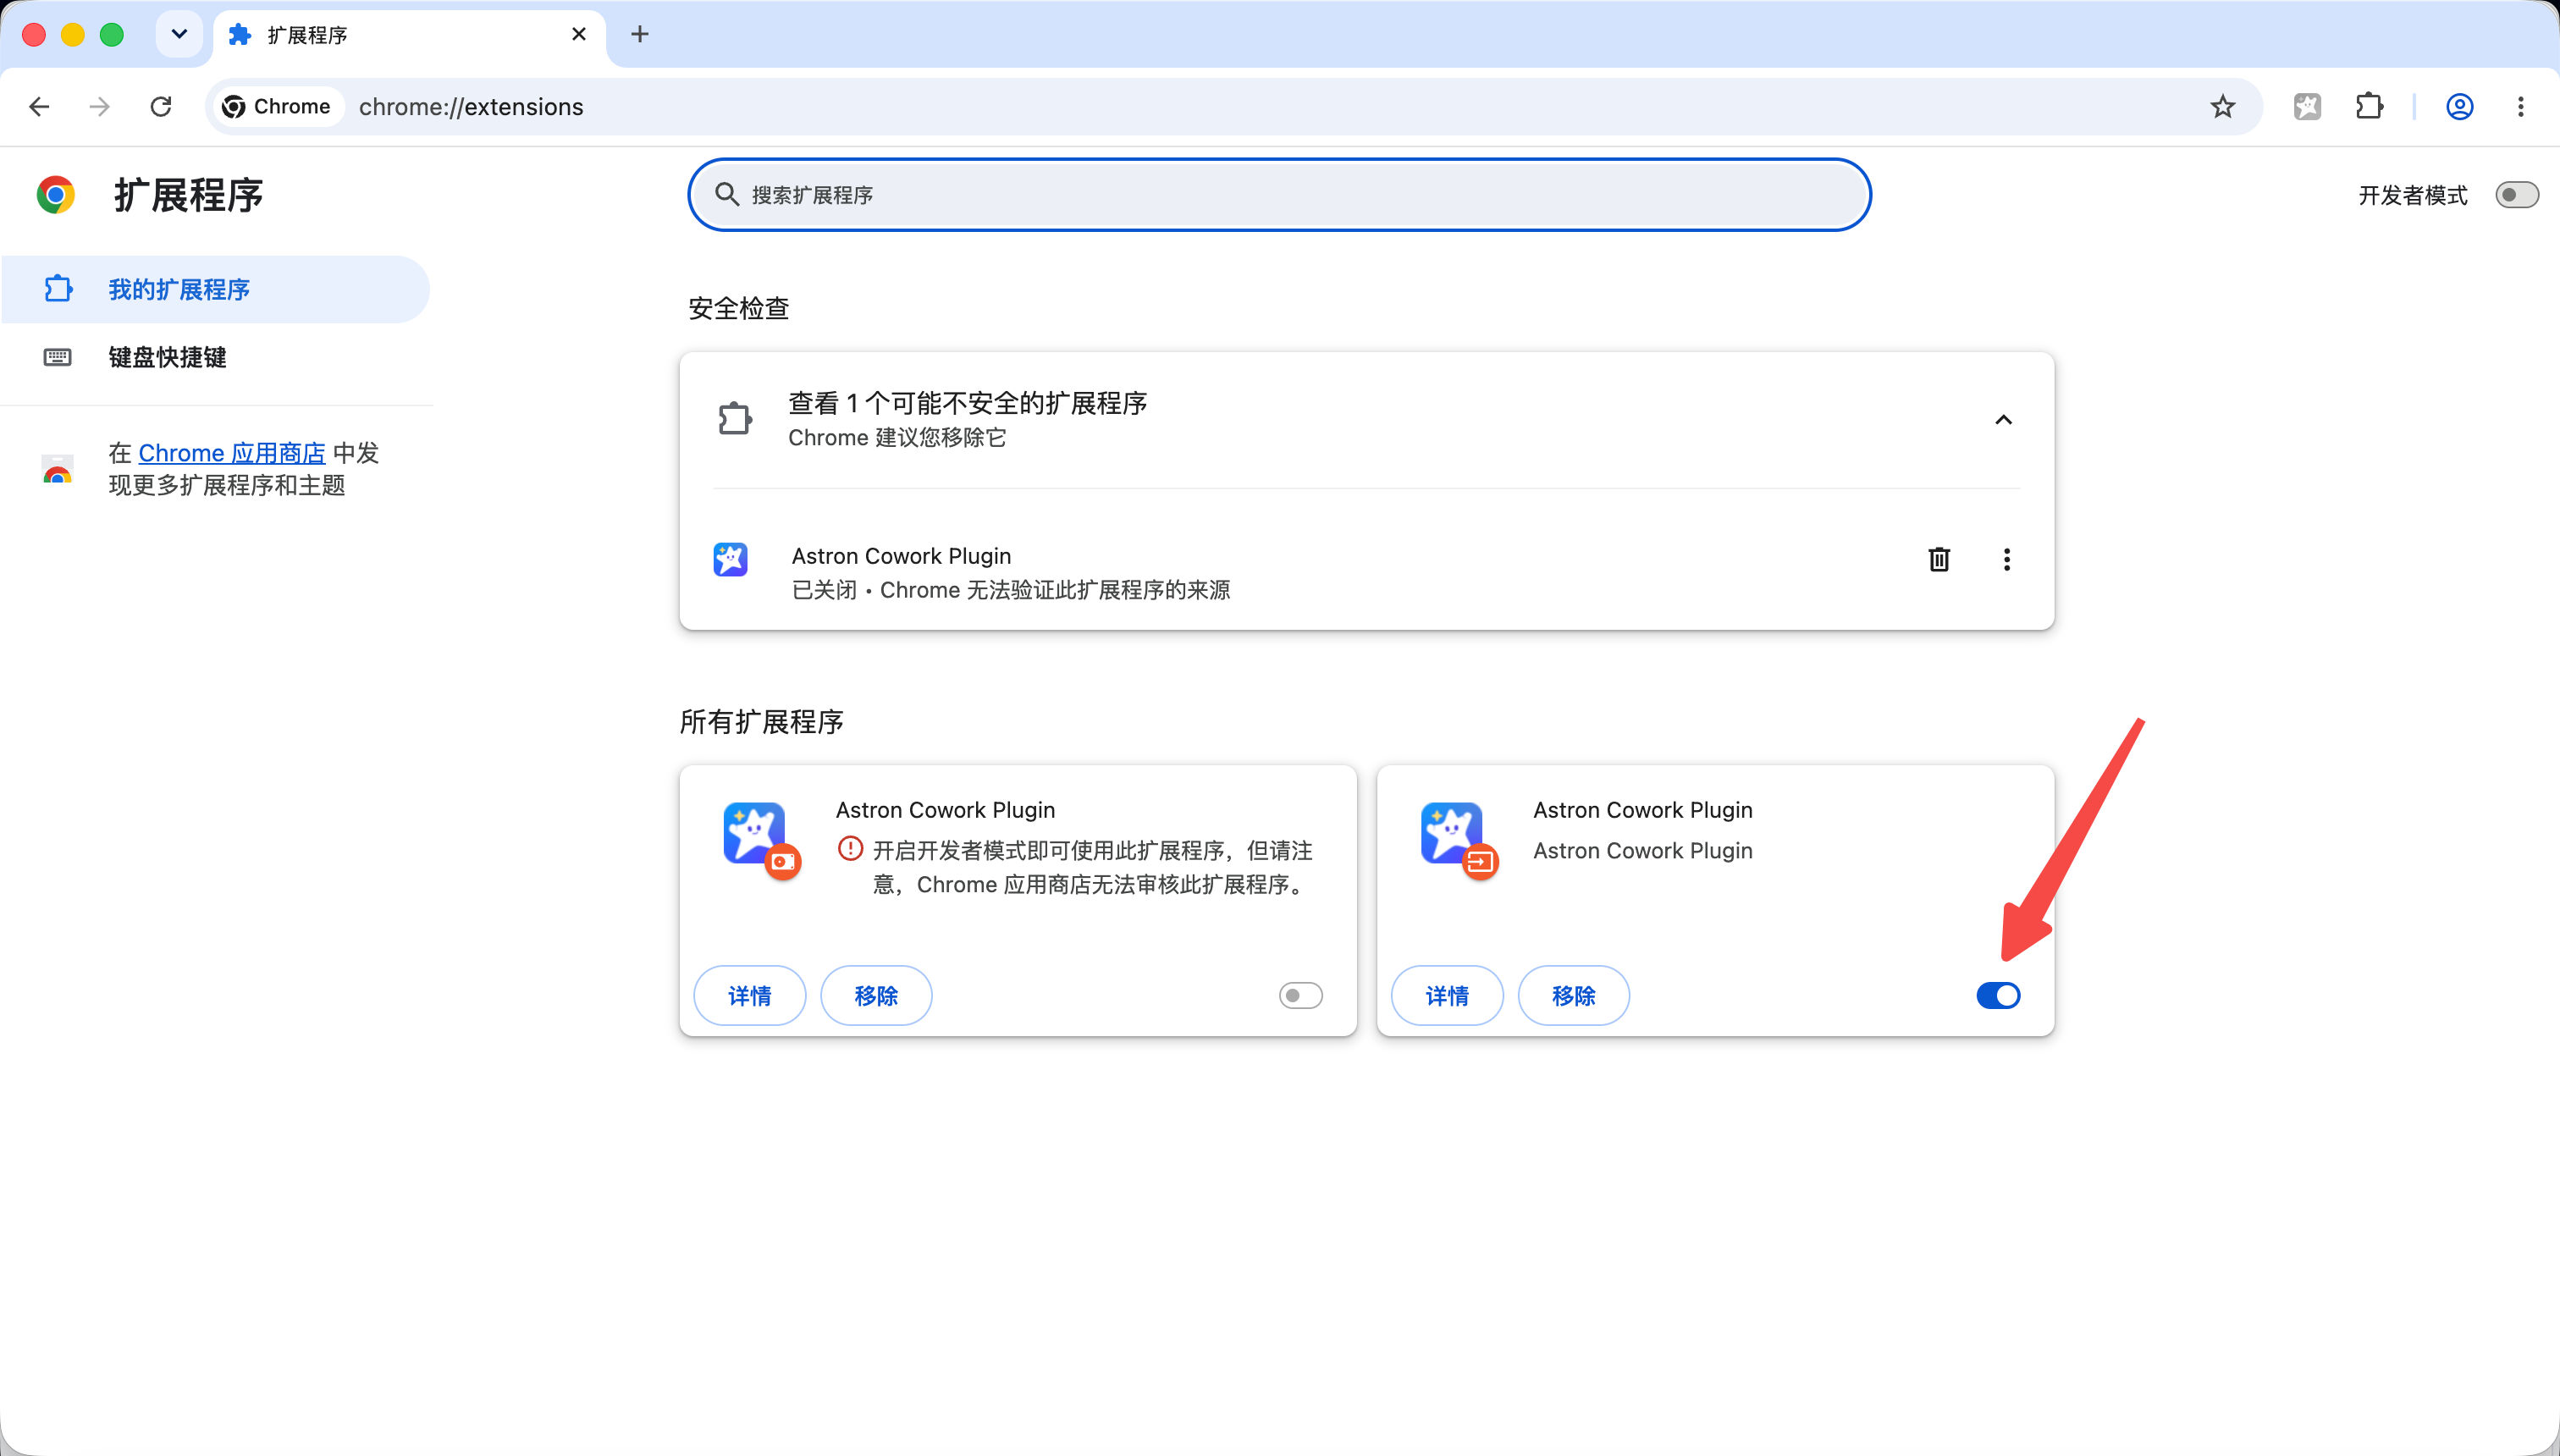The width and height of the screenshot is (2560, 1456).
Task: Open 详情 for the enabled plugin
Action: [x=1447, y=995]
